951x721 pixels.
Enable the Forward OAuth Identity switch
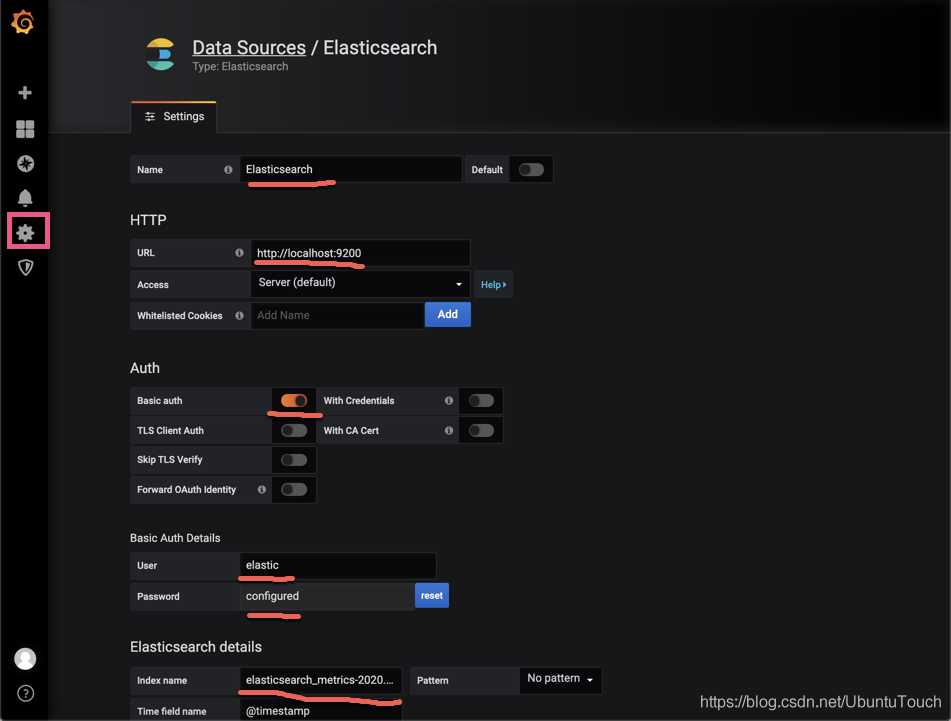[x=294, y=489]
